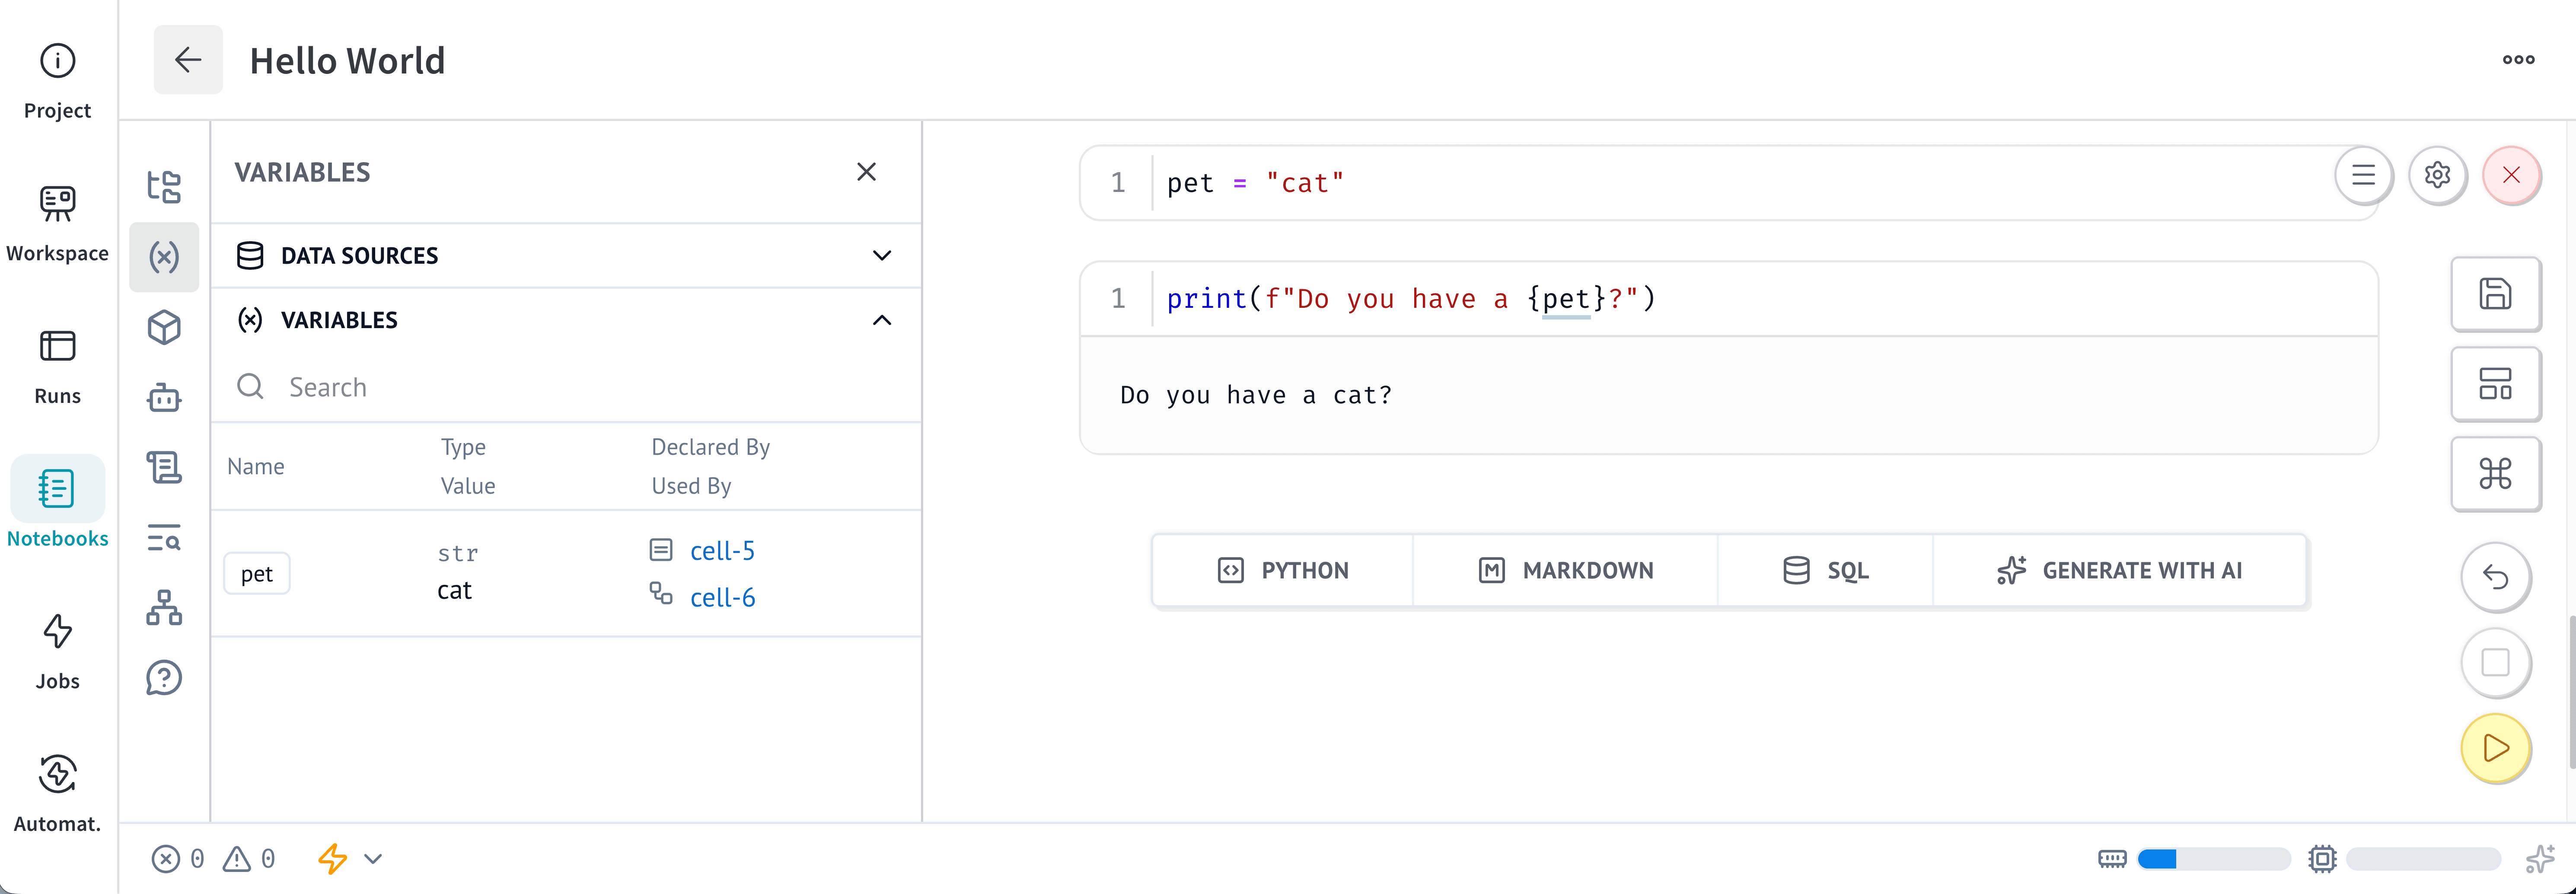
Task: Click the lightning bolt status icon
Action: (333, 859)
